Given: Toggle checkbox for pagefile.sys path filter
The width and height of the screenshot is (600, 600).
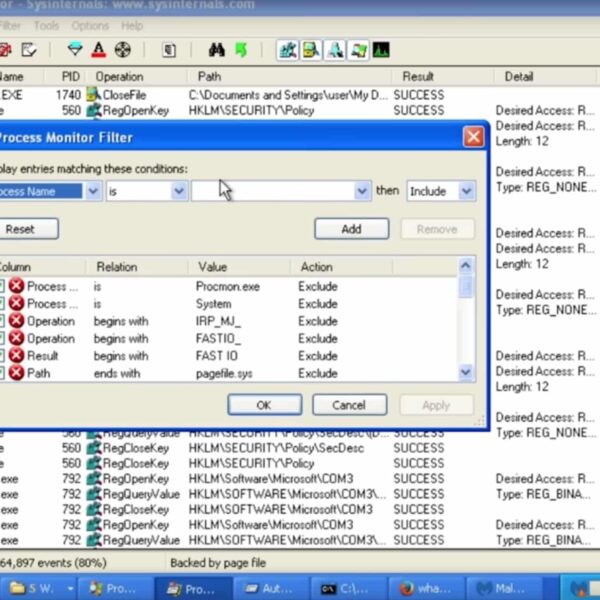Looking at the screenshot, I should pyautogui.click(x=2, y=373).
